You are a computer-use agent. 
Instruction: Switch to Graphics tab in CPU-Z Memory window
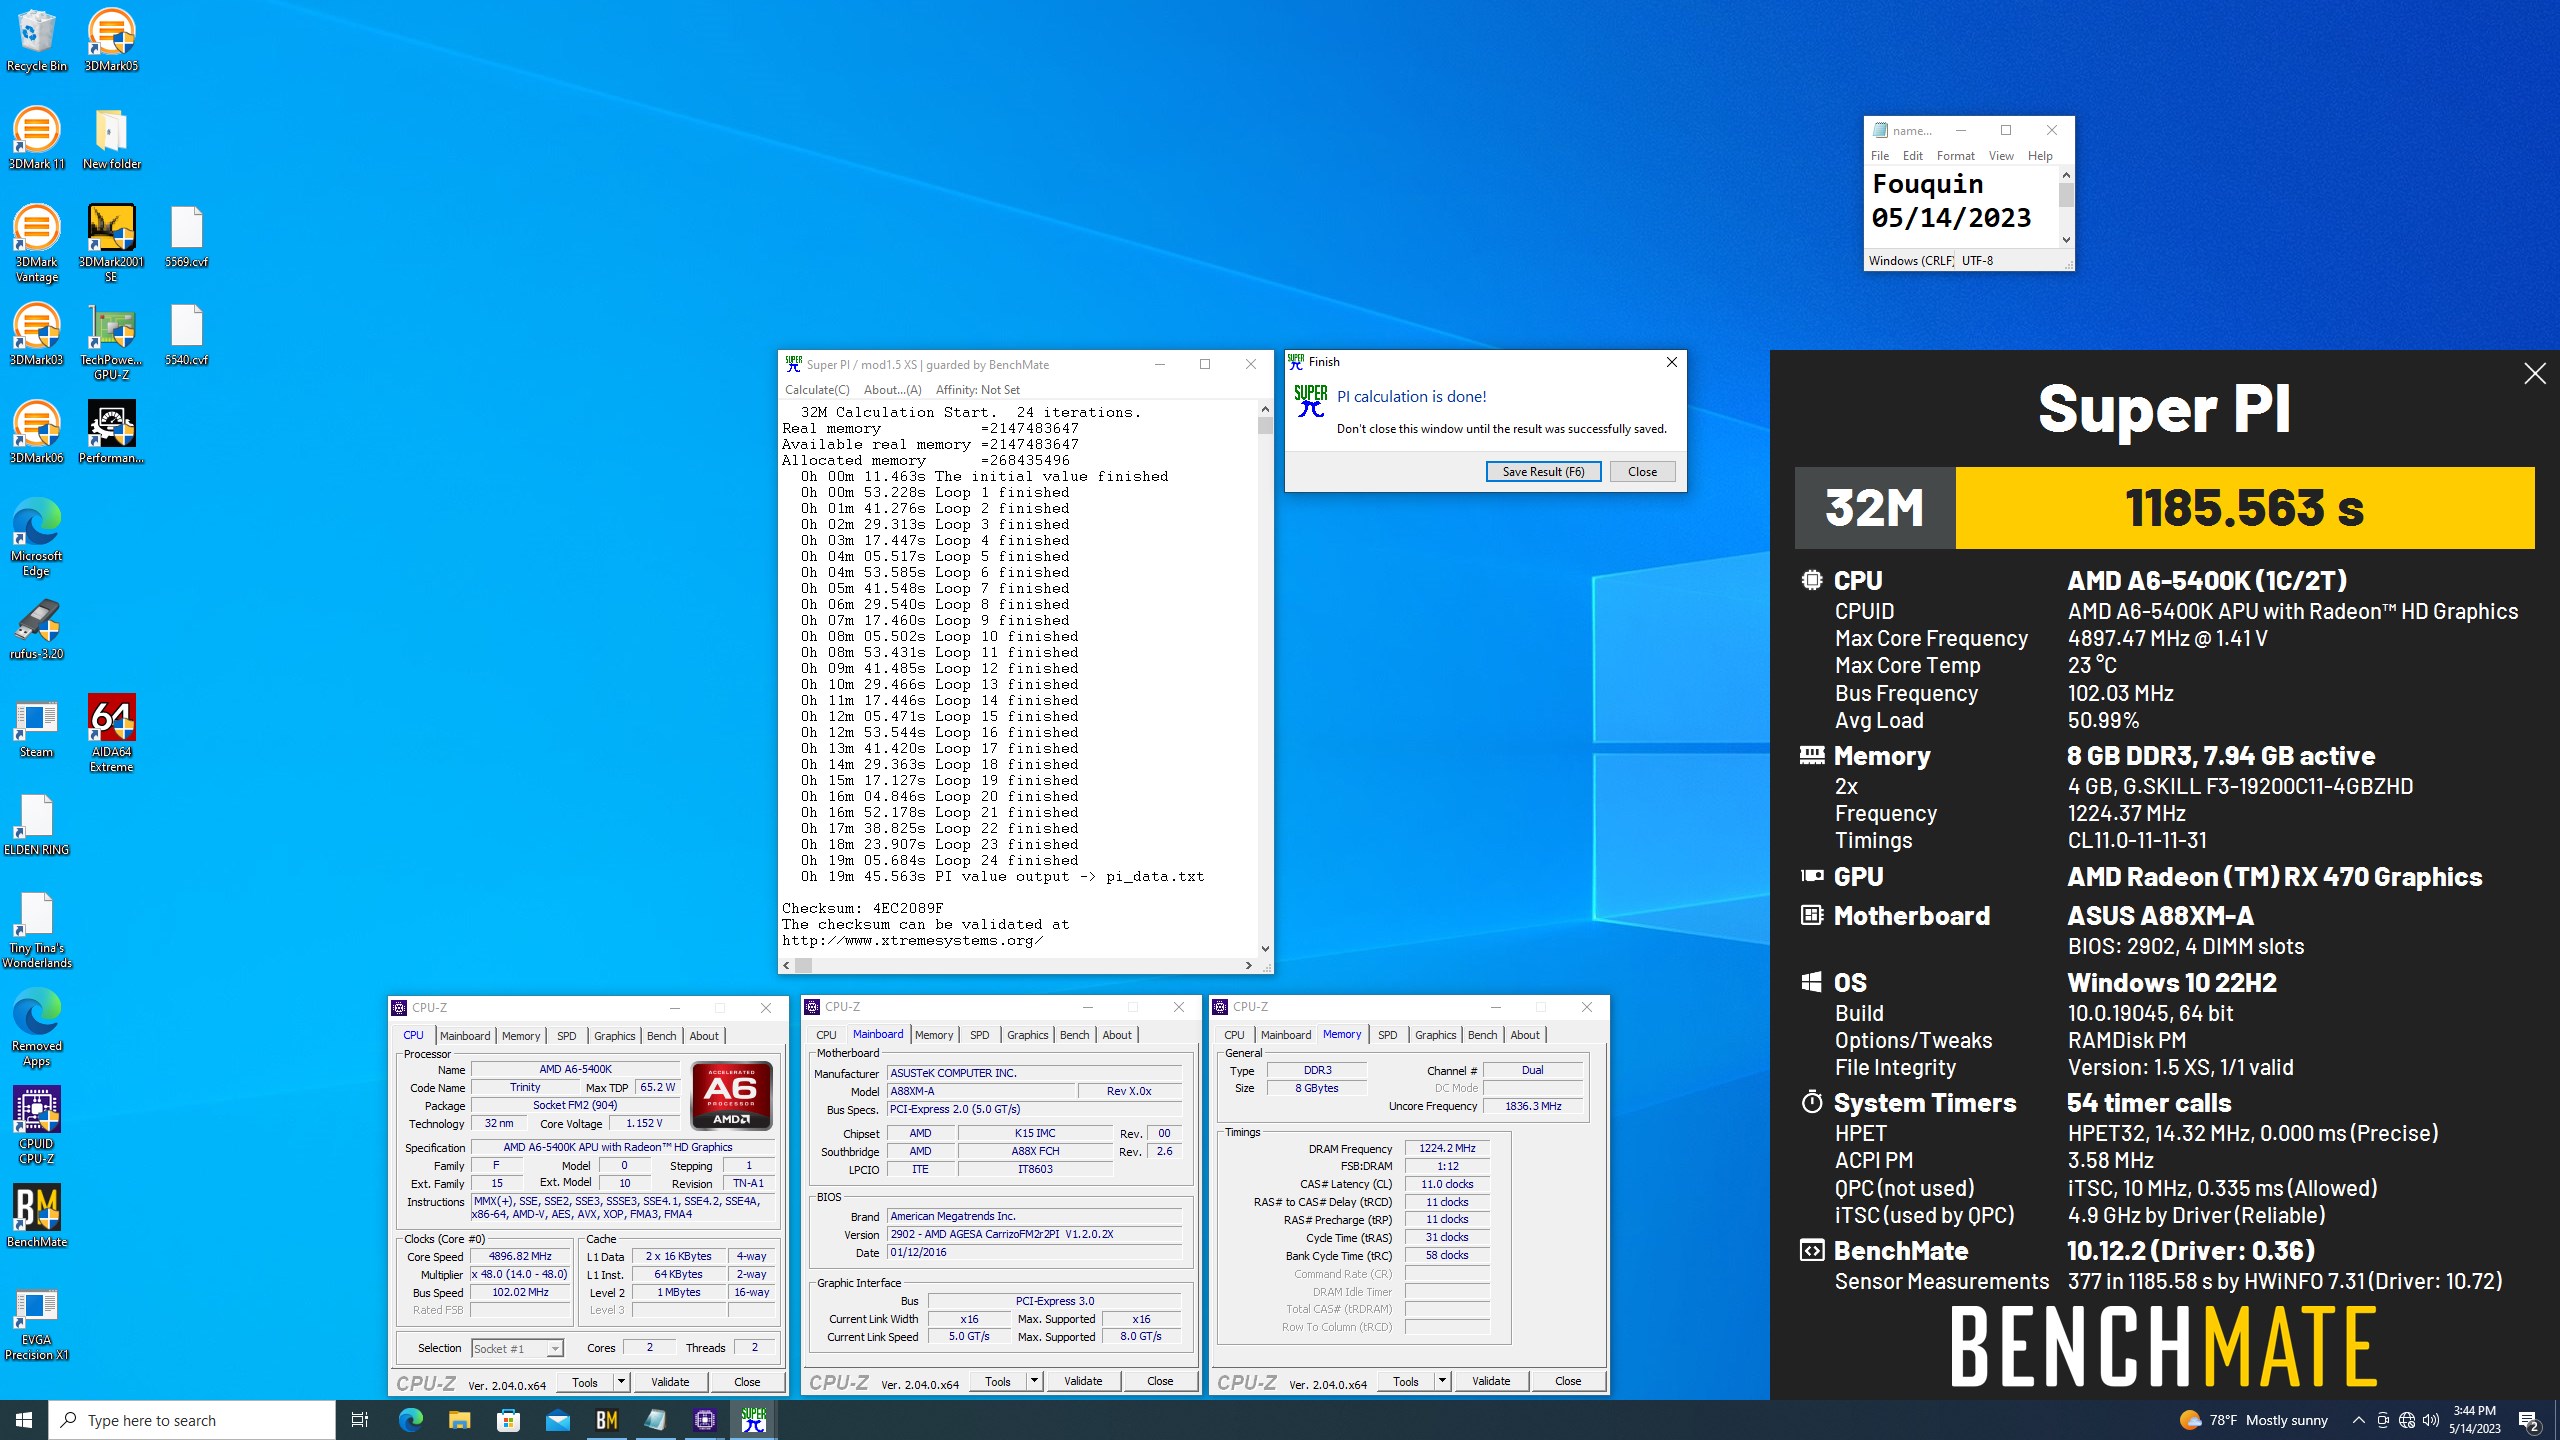(1435, 1035)
